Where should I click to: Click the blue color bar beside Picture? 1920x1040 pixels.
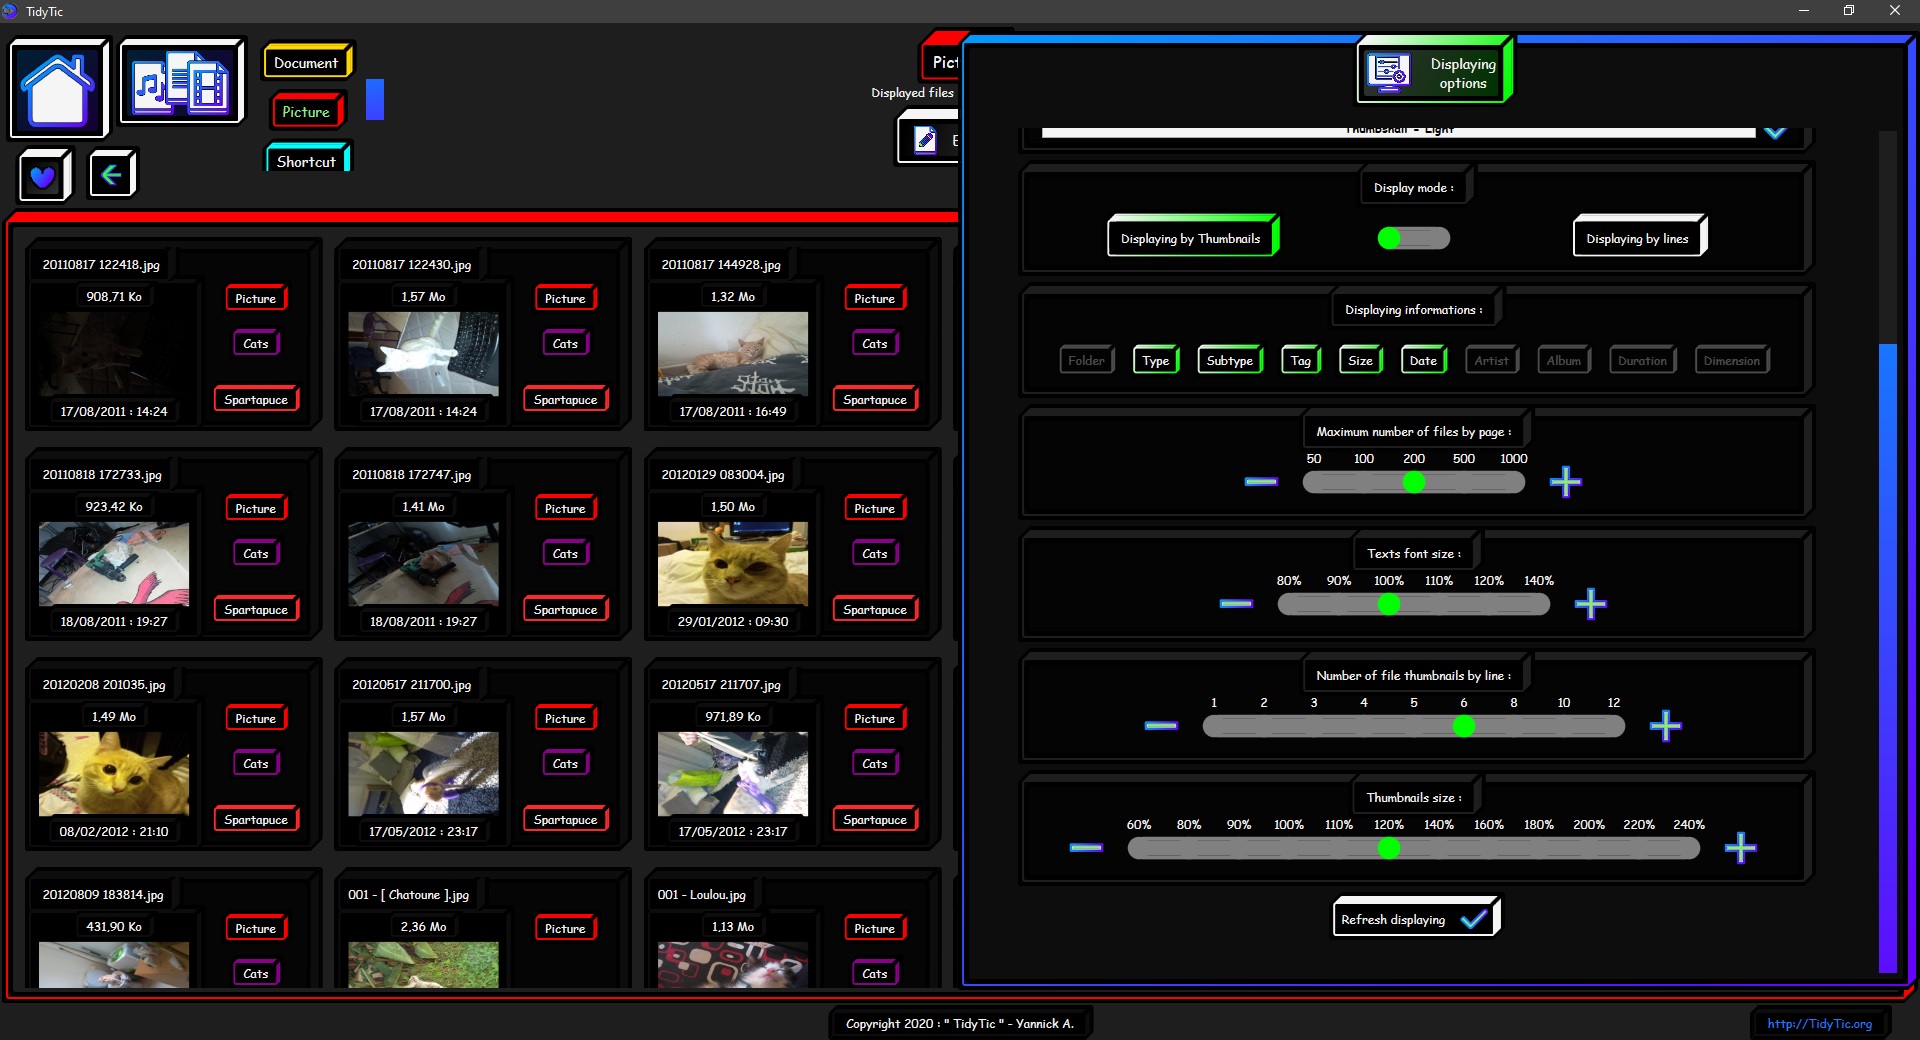point(375,99)
